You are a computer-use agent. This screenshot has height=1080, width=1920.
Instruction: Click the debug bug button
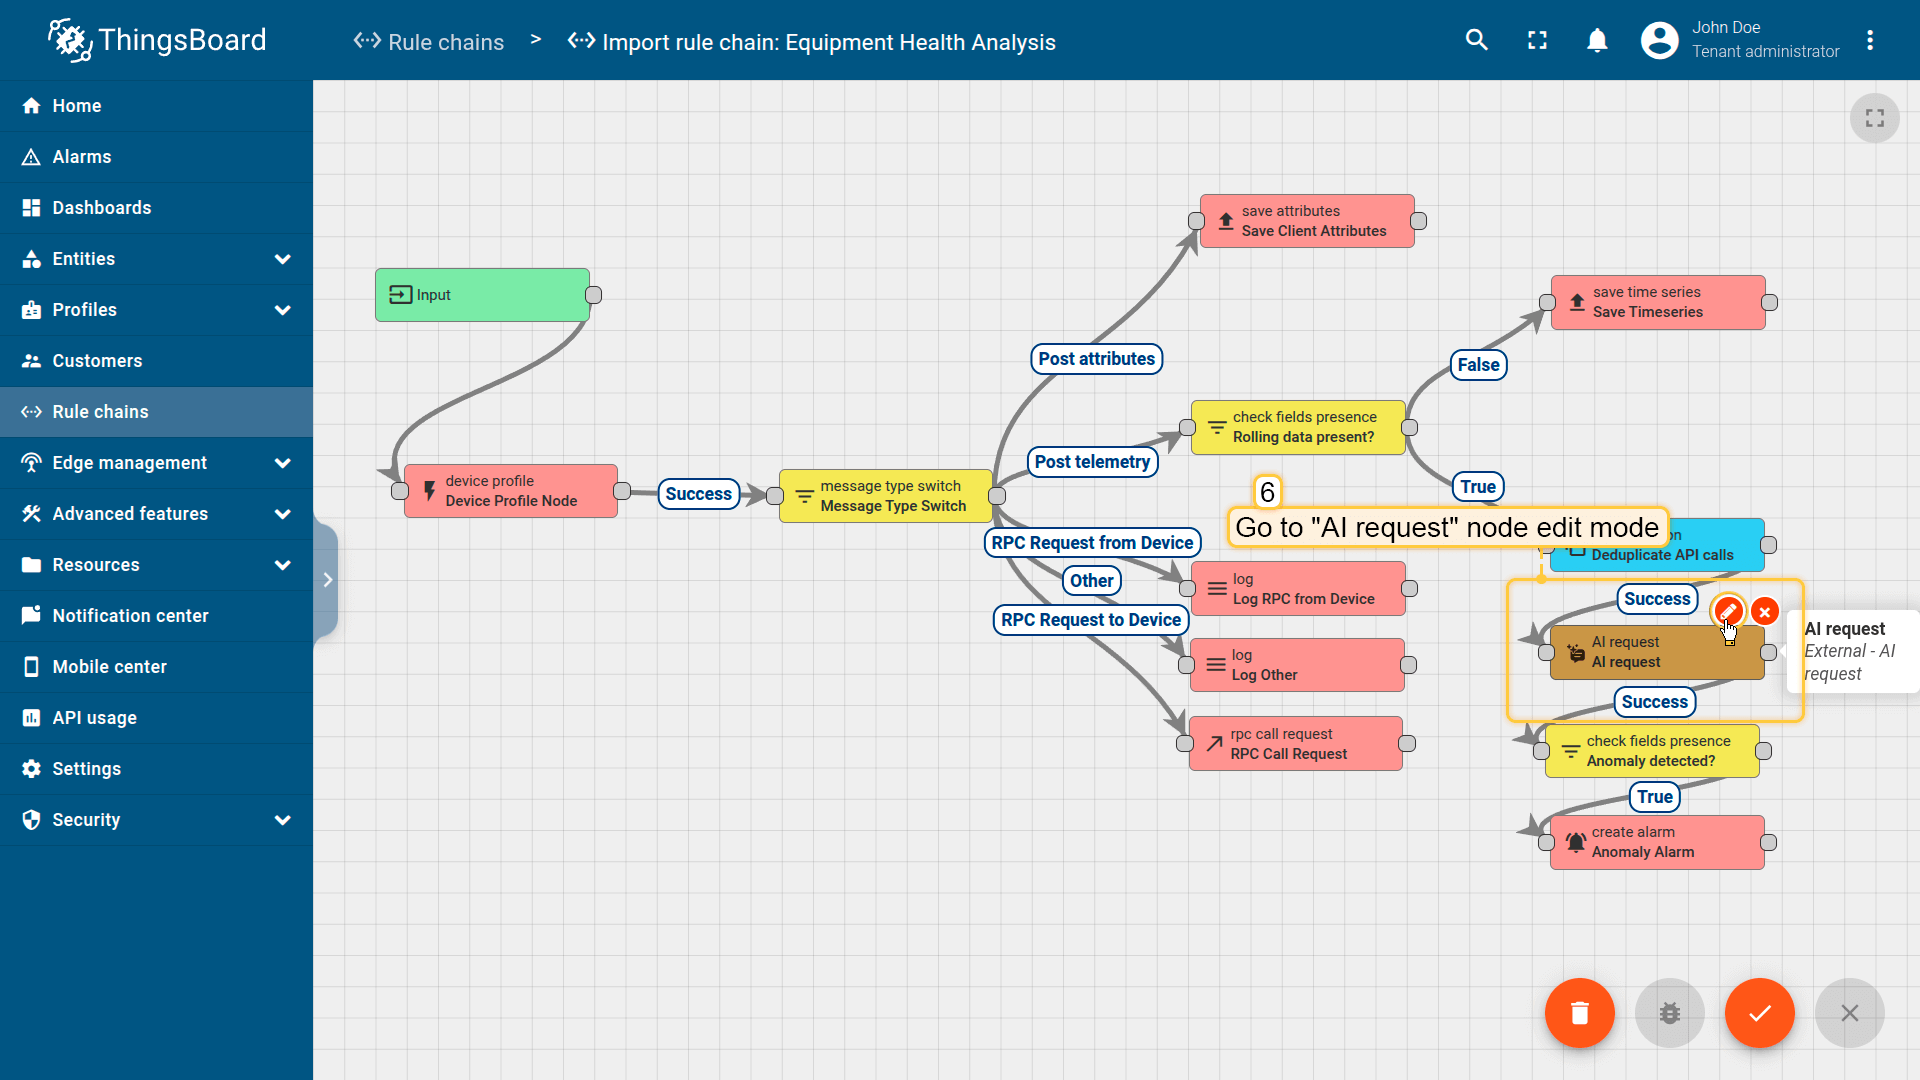(1670, 1013)
